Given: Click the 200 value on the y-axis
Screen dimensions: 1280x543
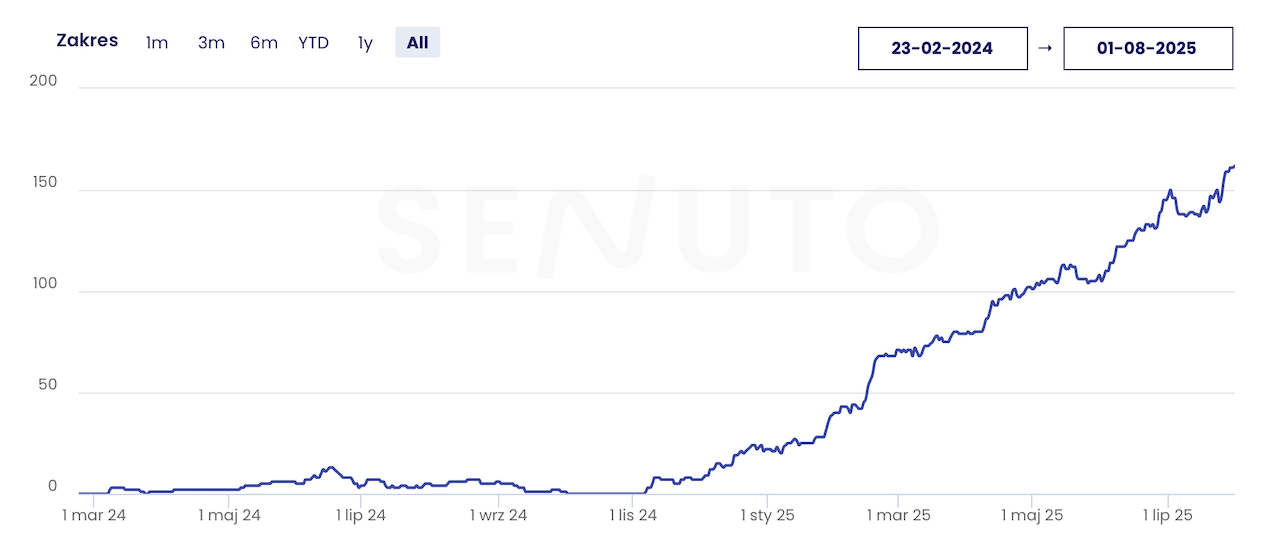Looking at the screenshot, I should pyautogui.click(x=44, y=82).
